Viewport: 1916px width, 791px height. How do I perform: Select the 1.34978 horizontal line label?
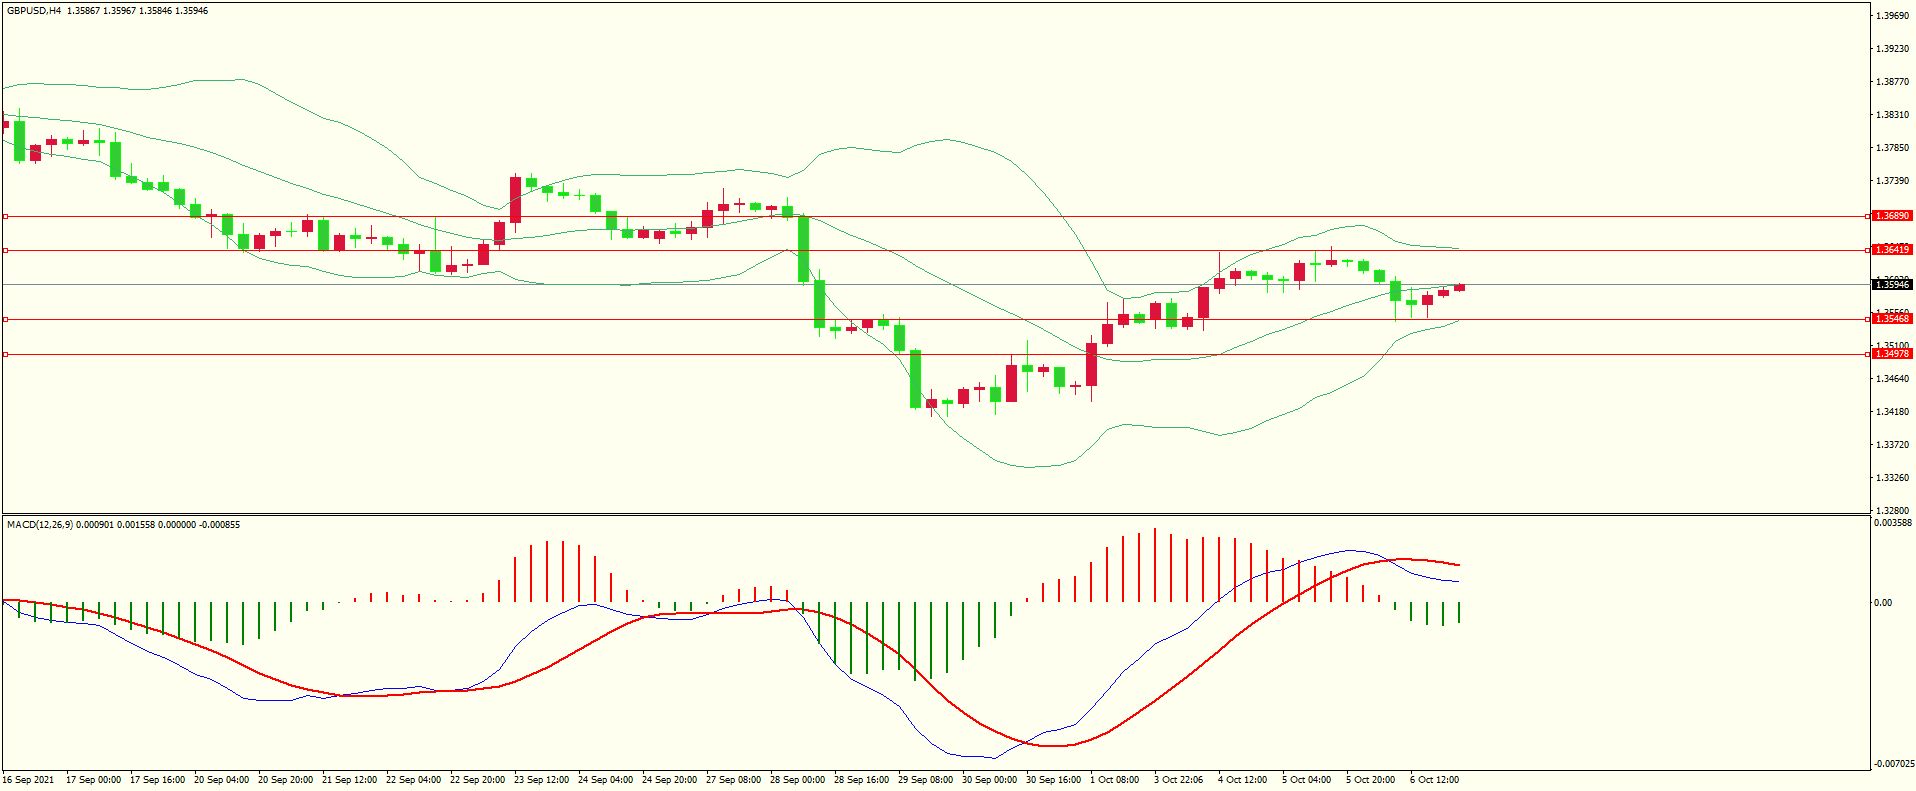[x=1891, y=354]
